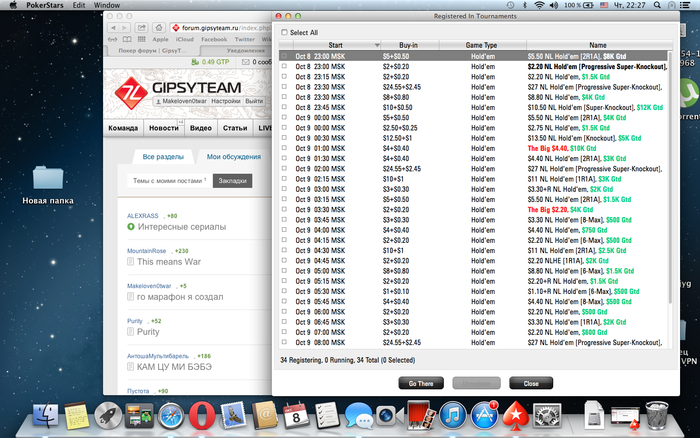This screenshot has height=438, width=700.
Task: Open the Window menu
Action: point(107,5)
